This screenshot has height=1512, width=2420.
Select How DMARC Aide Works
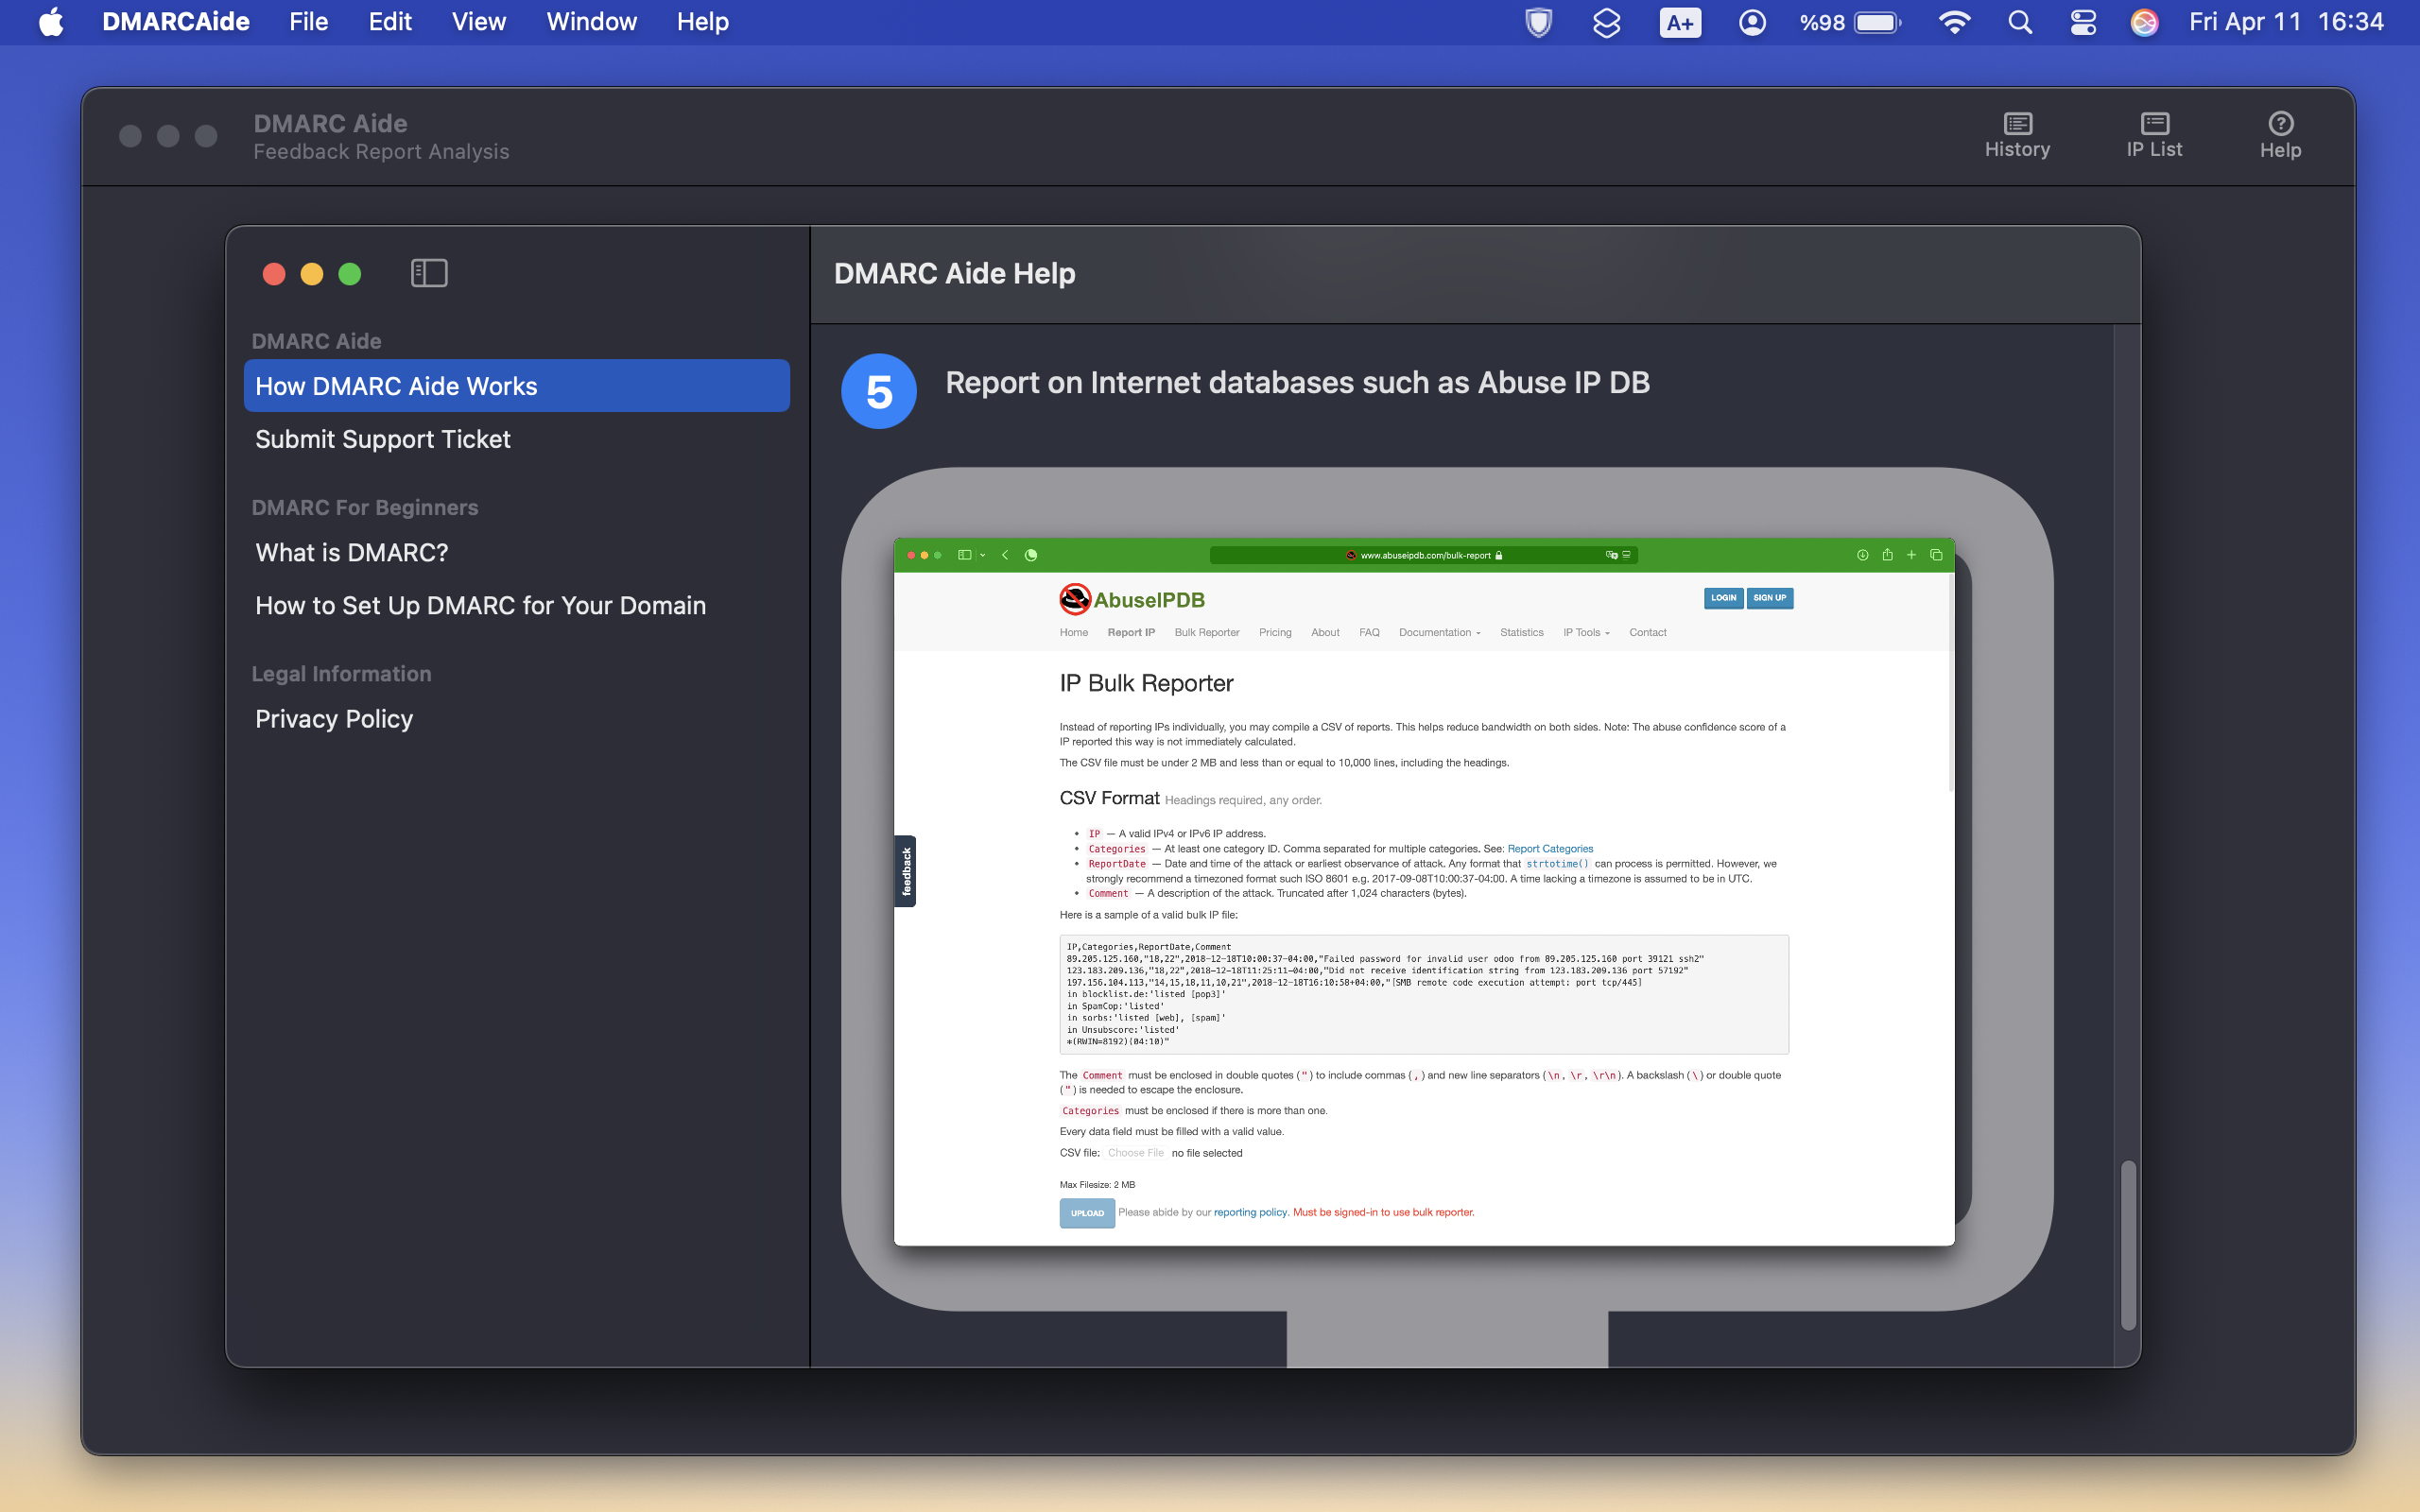pos(517,386)
